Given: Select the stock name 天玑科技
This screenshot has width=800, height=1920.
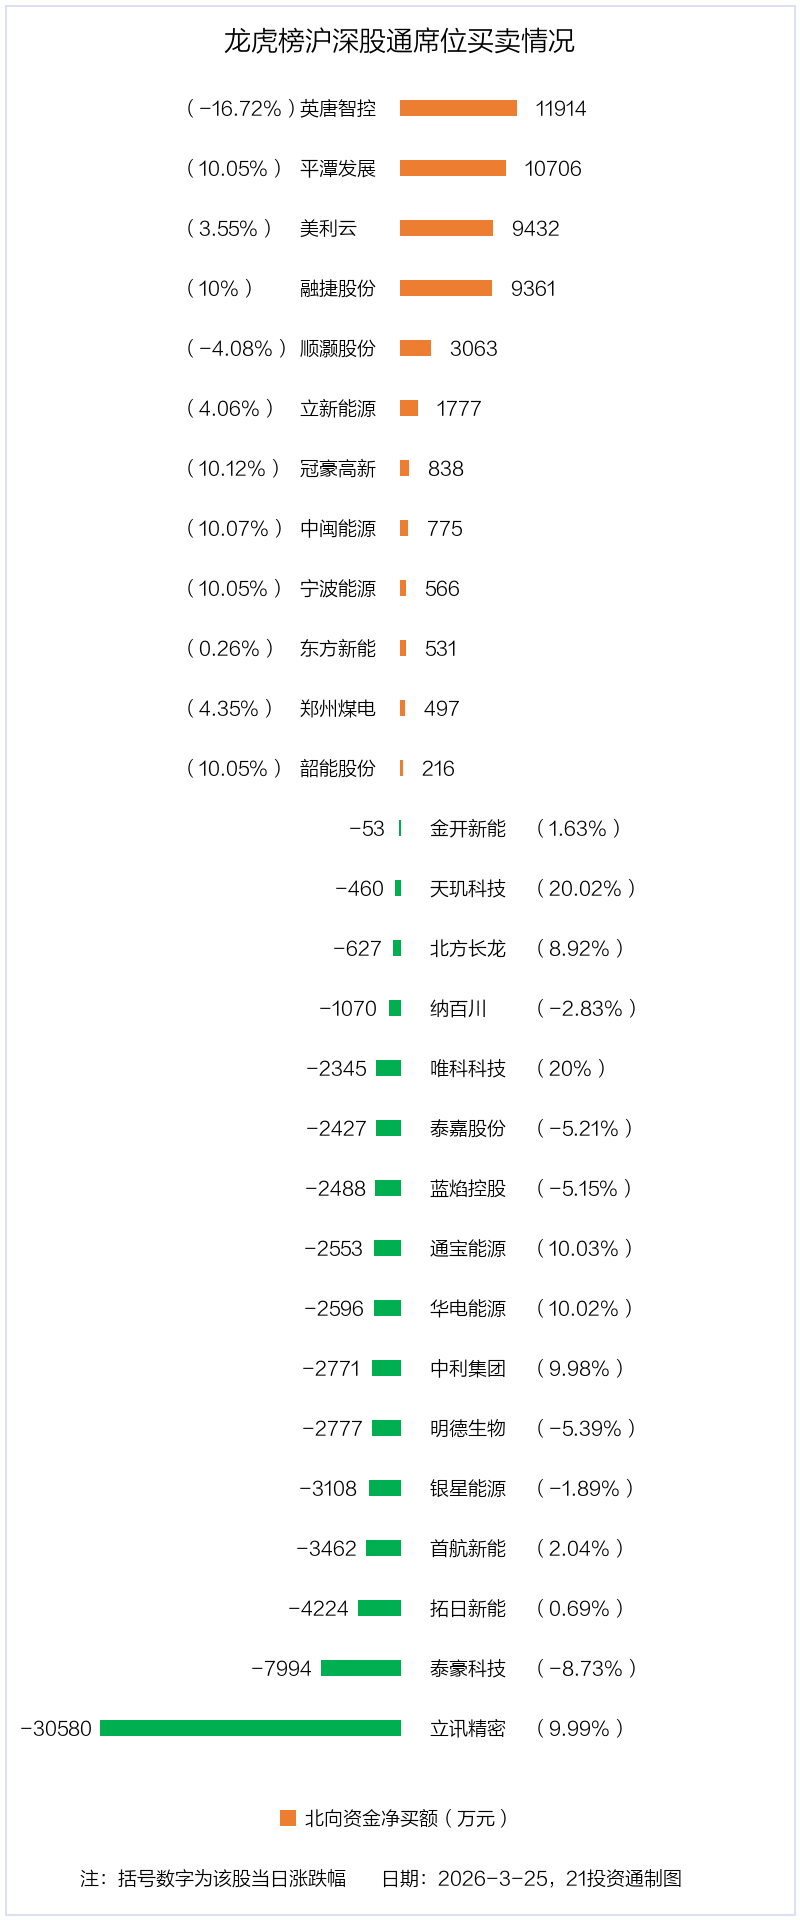Looking at the screenshot, I should click(x=468, y=888).
